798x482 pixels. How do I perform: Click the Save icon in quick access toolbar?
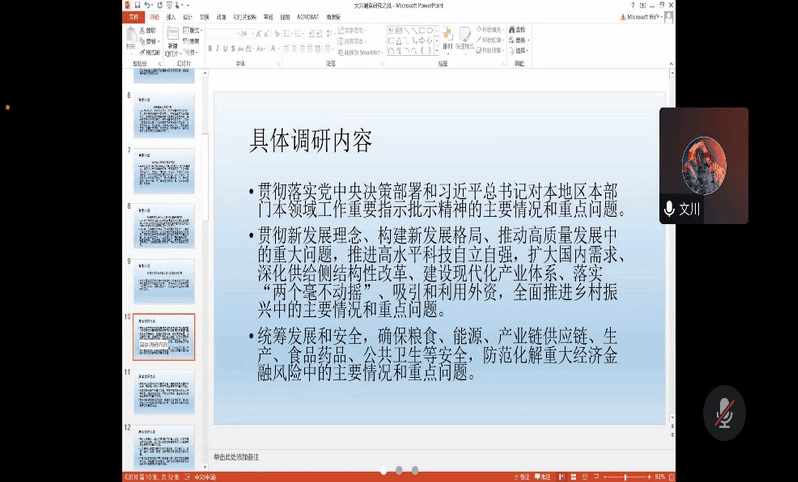coord(137,4)
